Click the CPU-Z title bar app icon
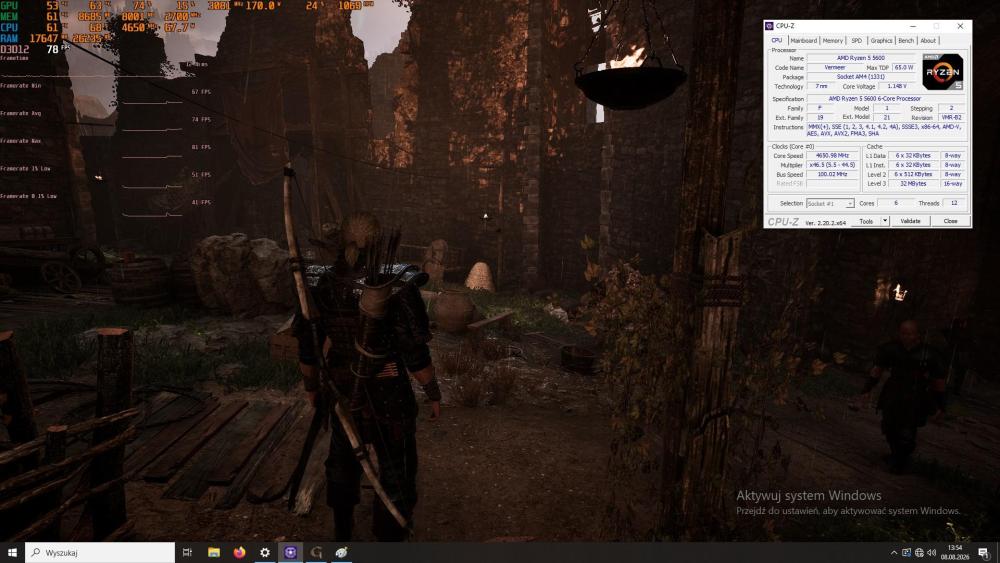Screen dimensions: 1000x563 (x=770, y=26)
